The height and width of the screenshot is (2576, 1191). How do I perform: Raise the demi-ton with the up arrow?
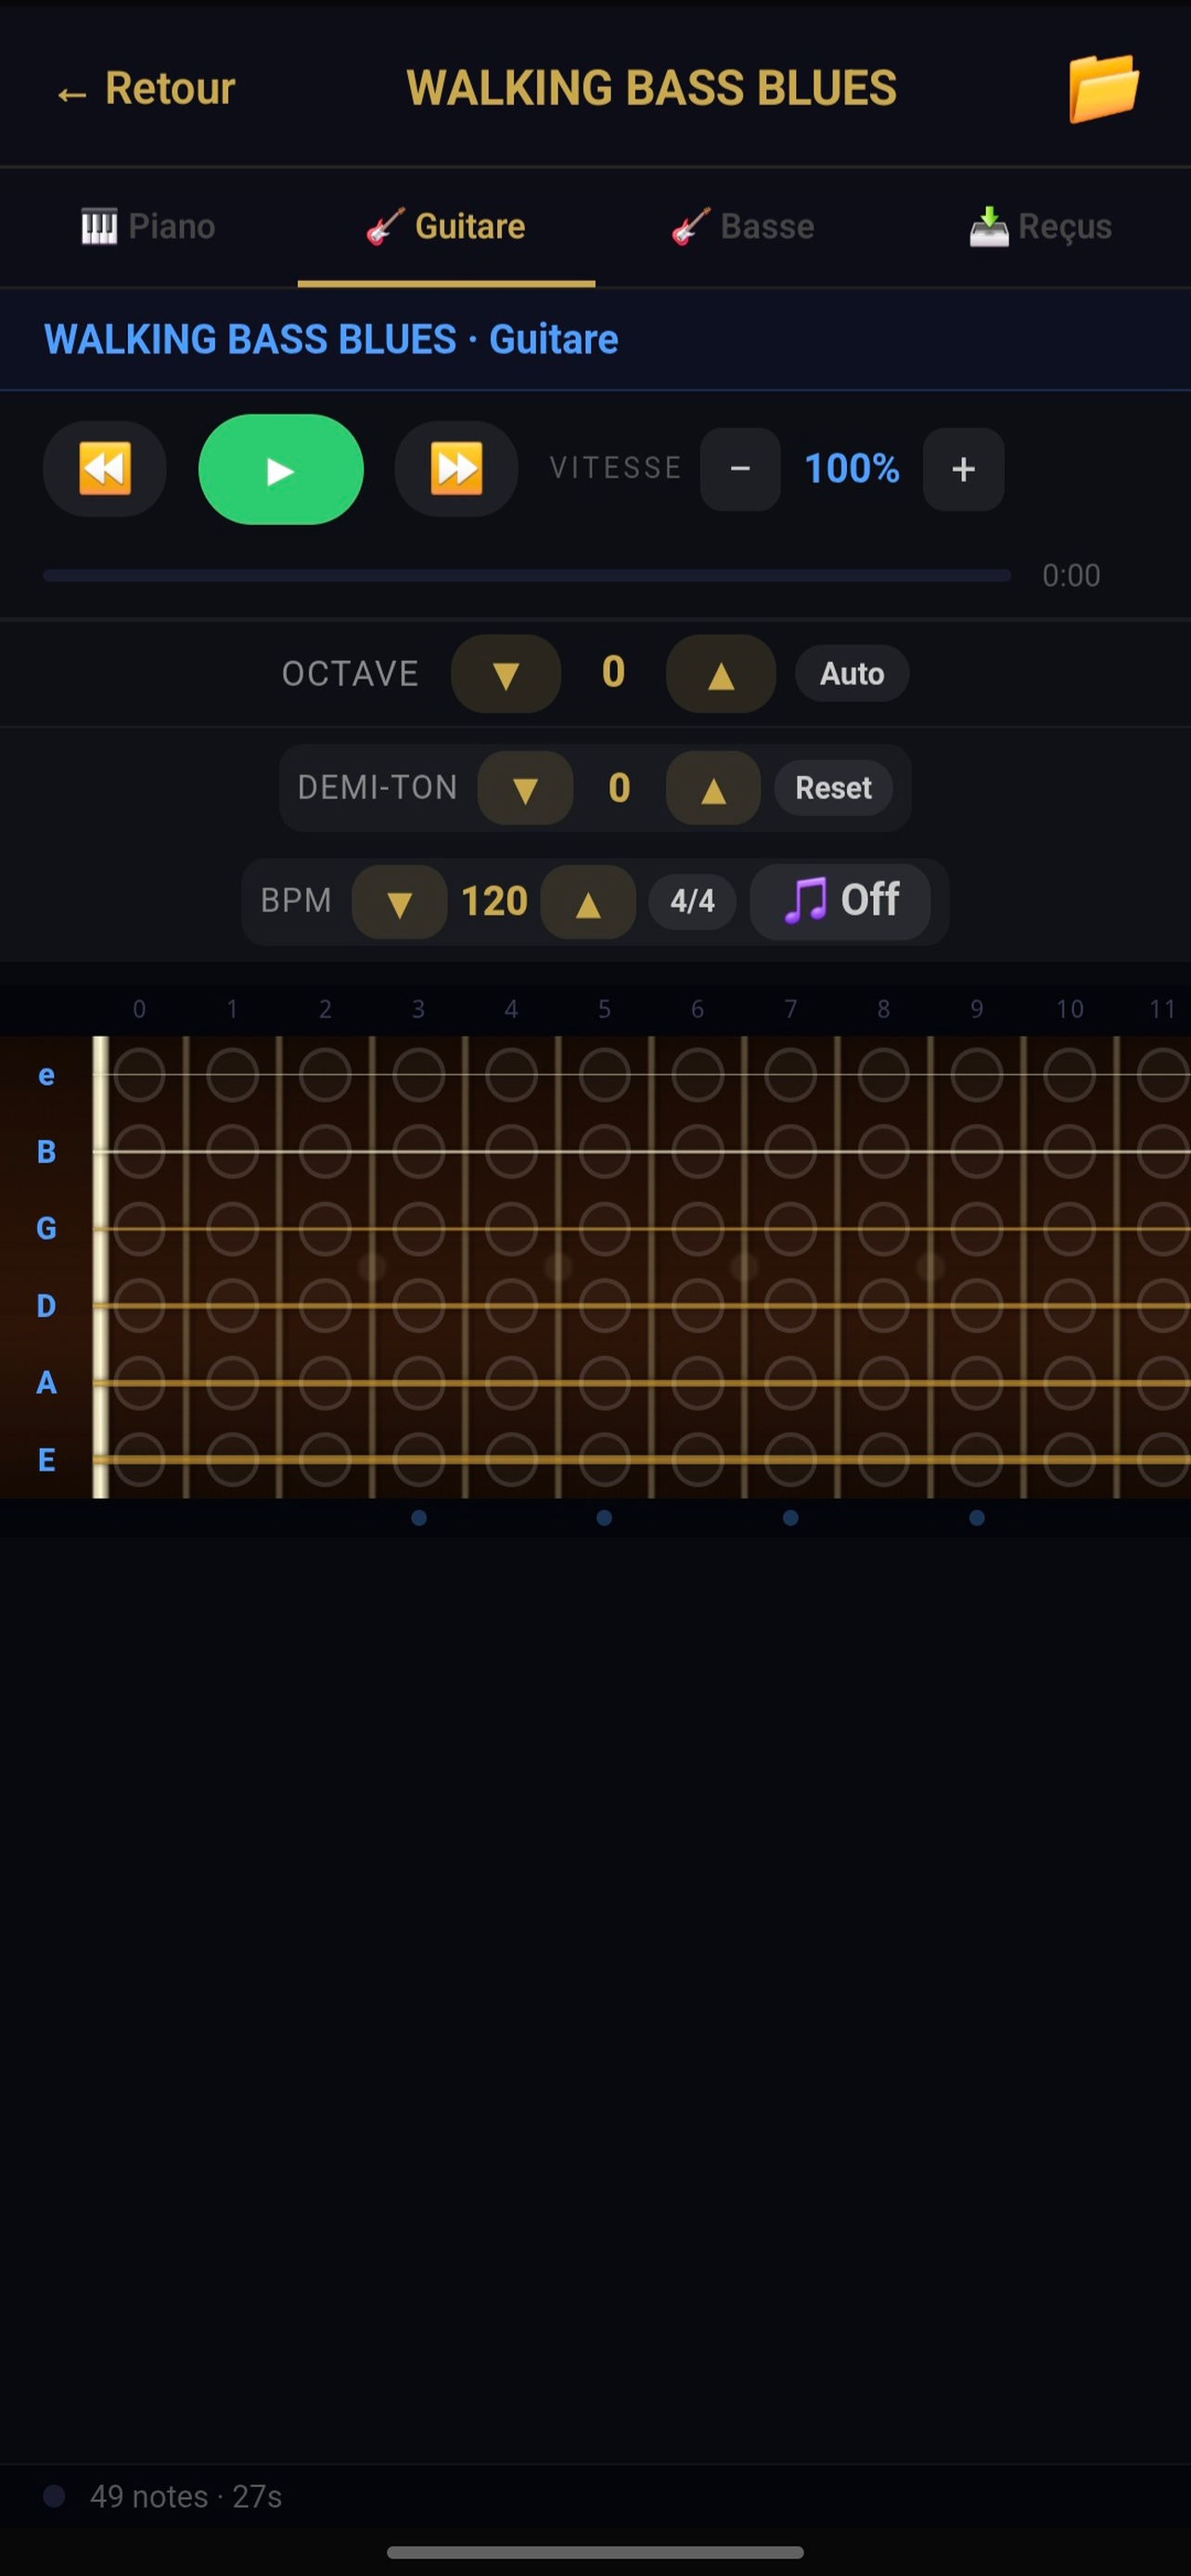pos(713,788)
